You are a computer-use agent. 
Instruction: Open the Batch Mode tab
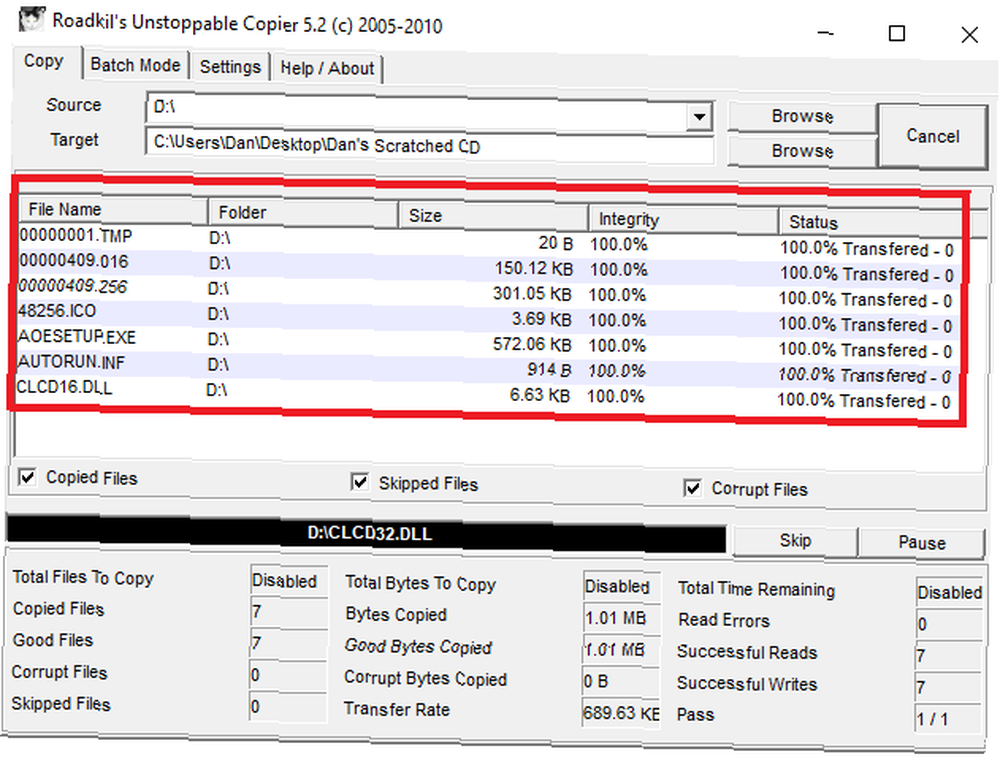pyautogui.click(x=135, y=65)
